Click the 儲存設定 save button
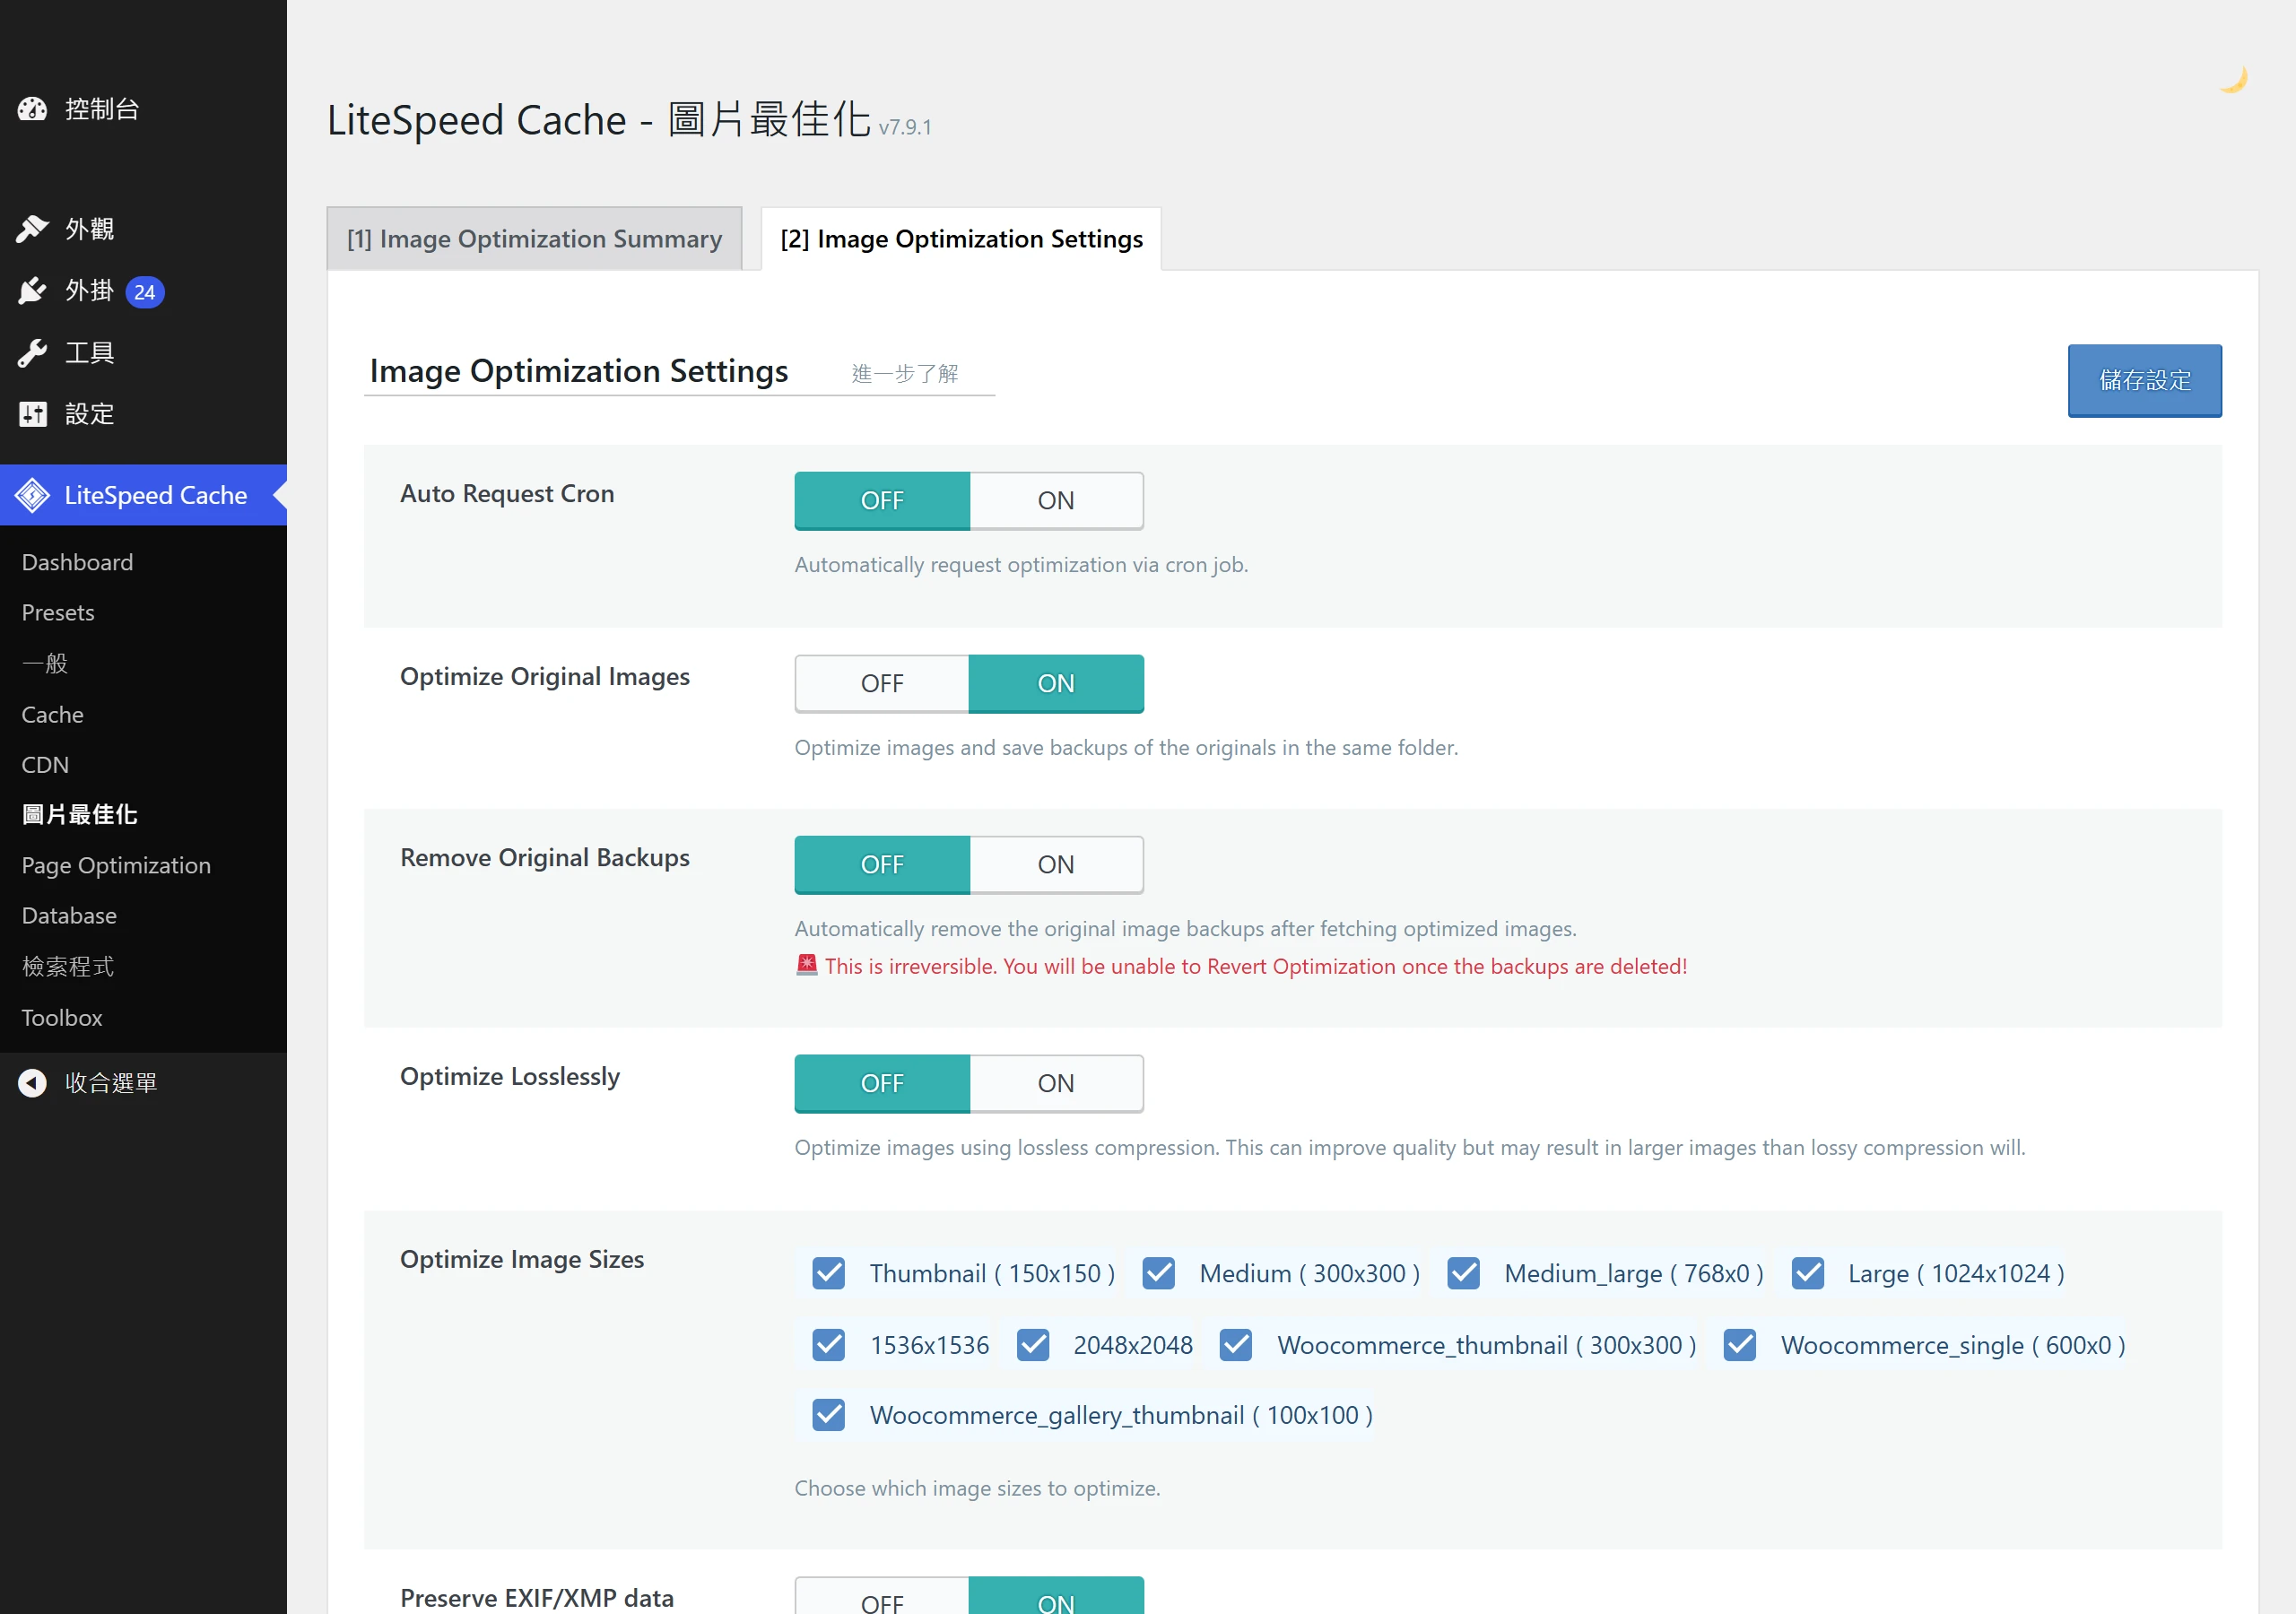 point(2144,381)
